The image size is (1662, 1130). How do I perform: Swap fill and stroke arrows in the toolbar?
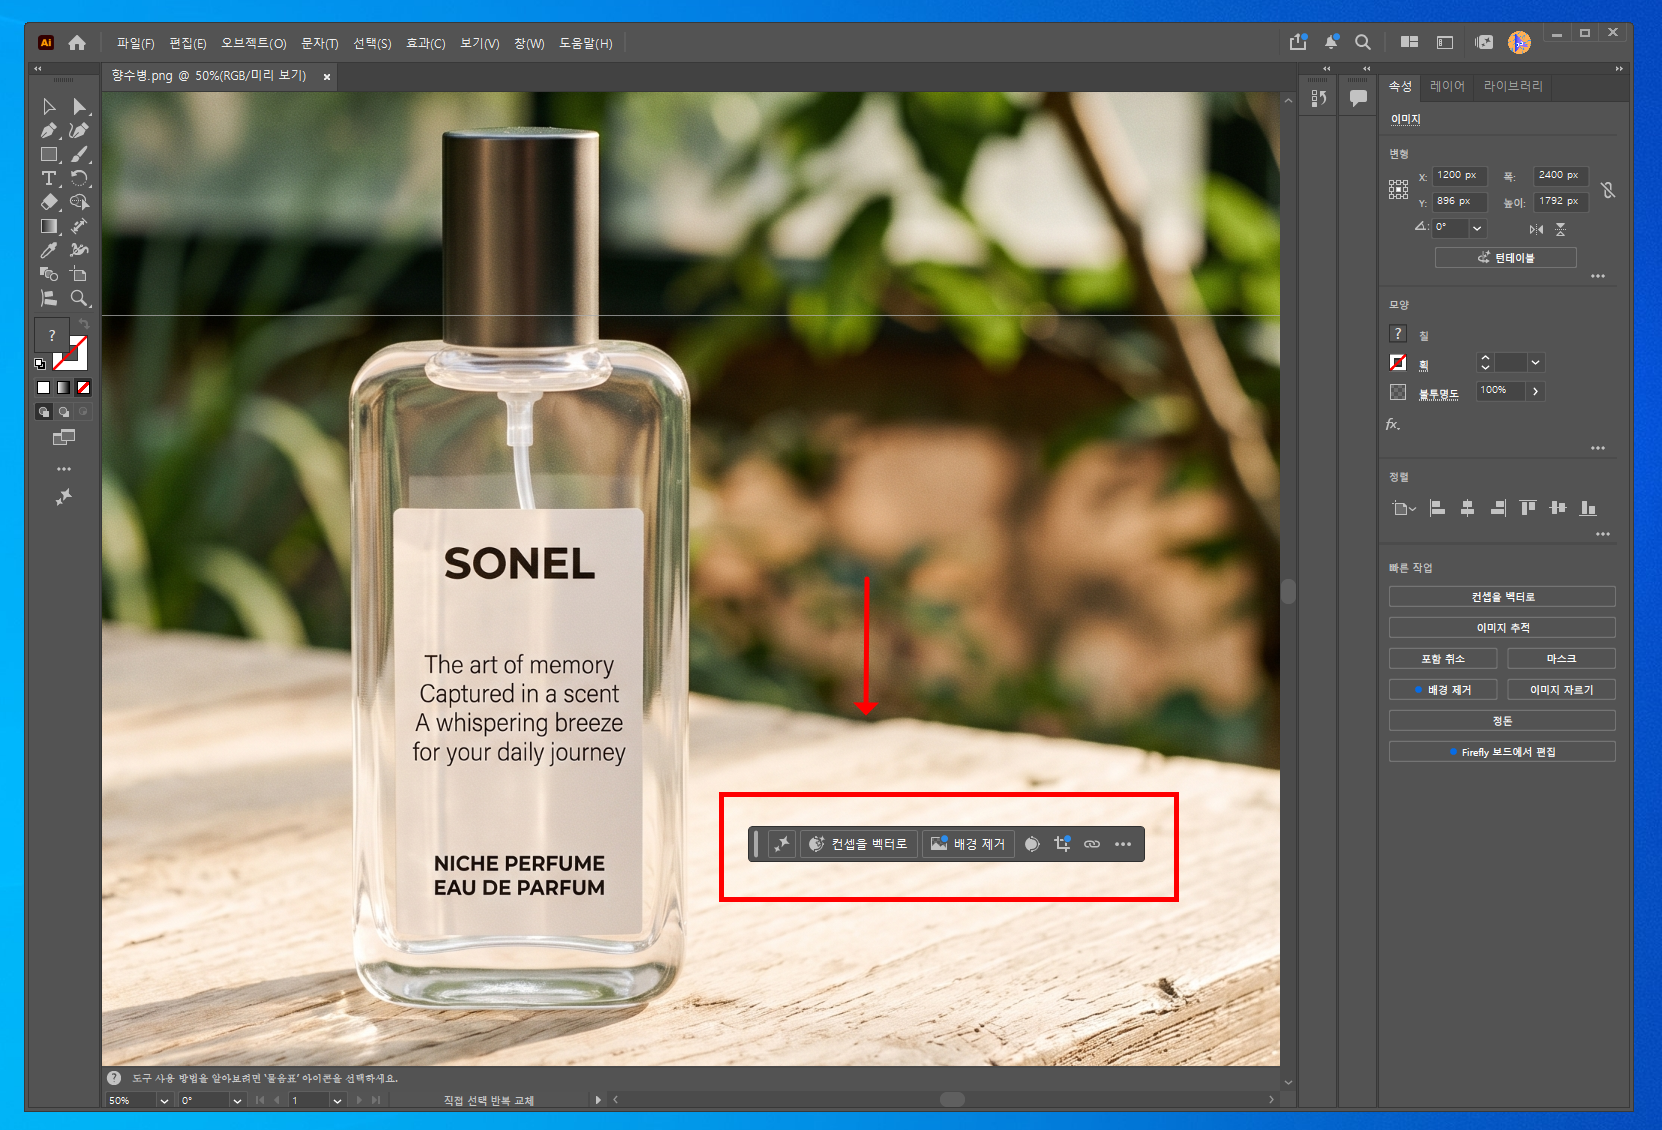point(84,324)
